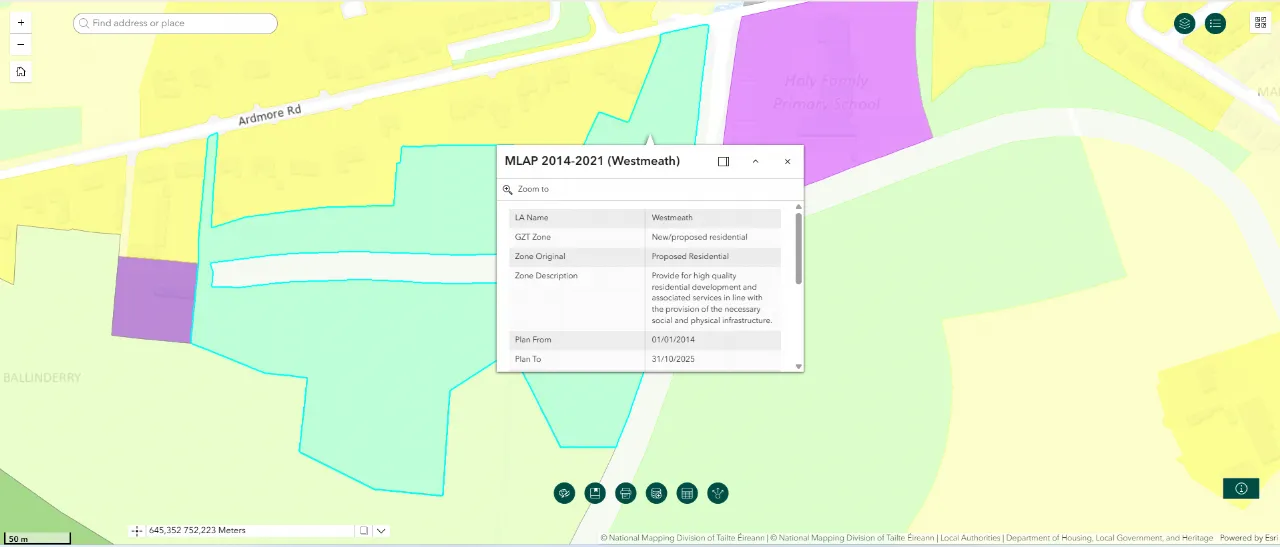Viewport: 1280px width, 547px height.
Task: Click the popup scroll-down arrow
Action: (x=798, y=367)
